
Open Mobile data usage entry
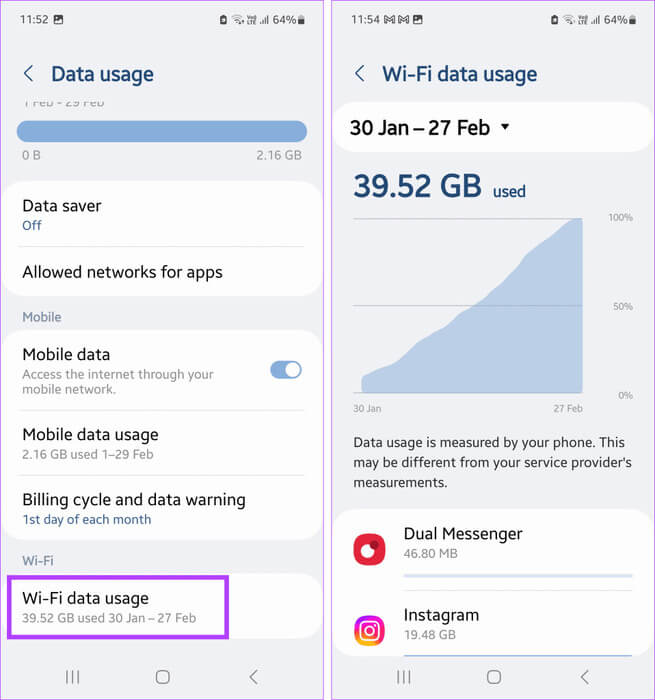click(162, 443)
